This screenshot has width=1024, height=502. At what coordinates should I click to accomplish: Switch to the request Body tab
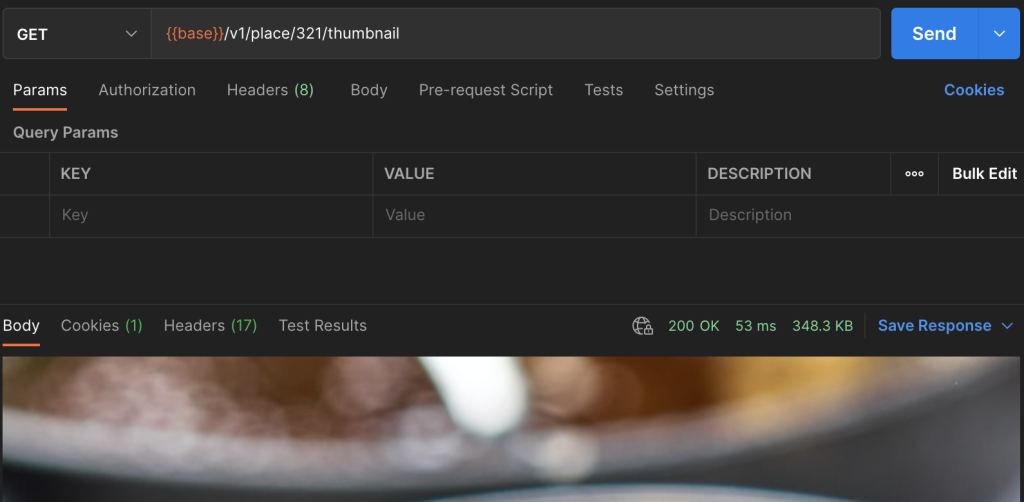pyautogui.click(x=369, y=90)
